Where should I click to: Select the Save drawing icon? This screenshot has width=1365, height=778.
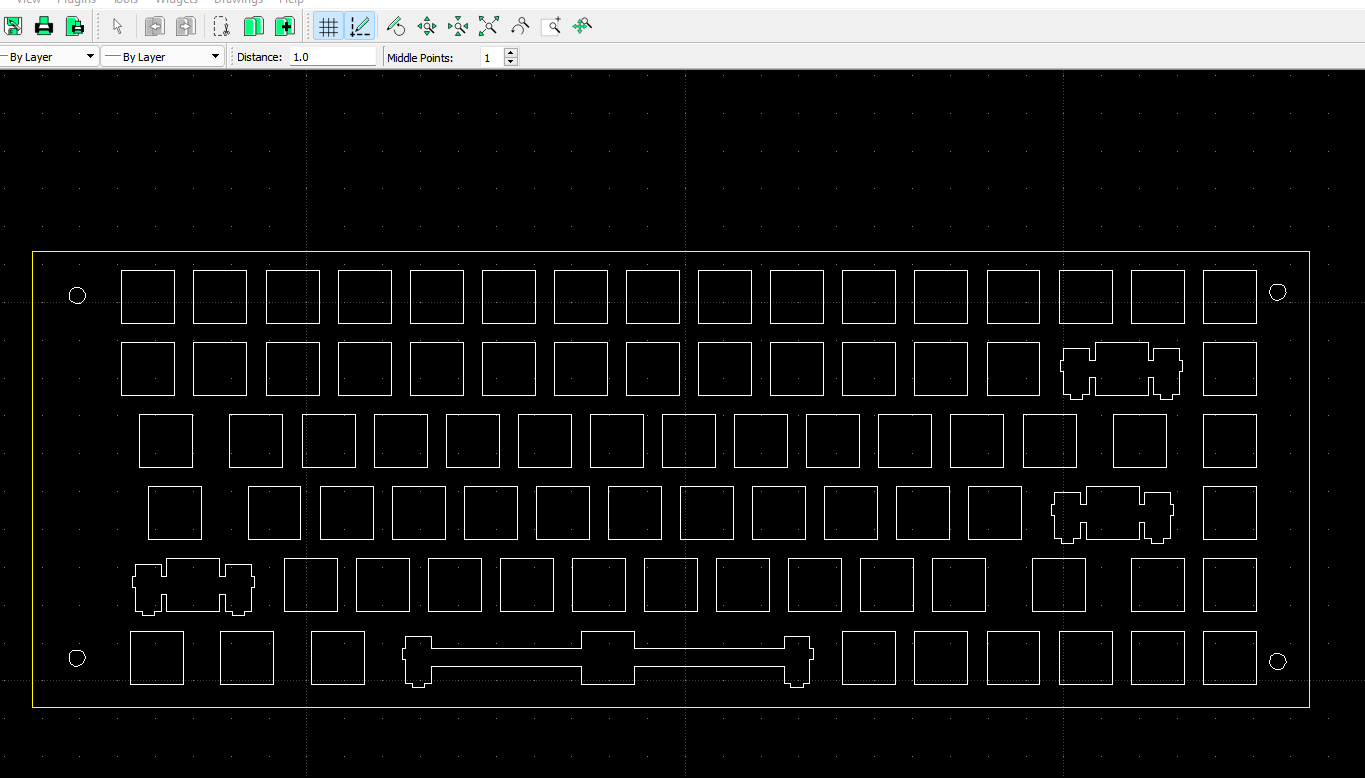[14, 26]
